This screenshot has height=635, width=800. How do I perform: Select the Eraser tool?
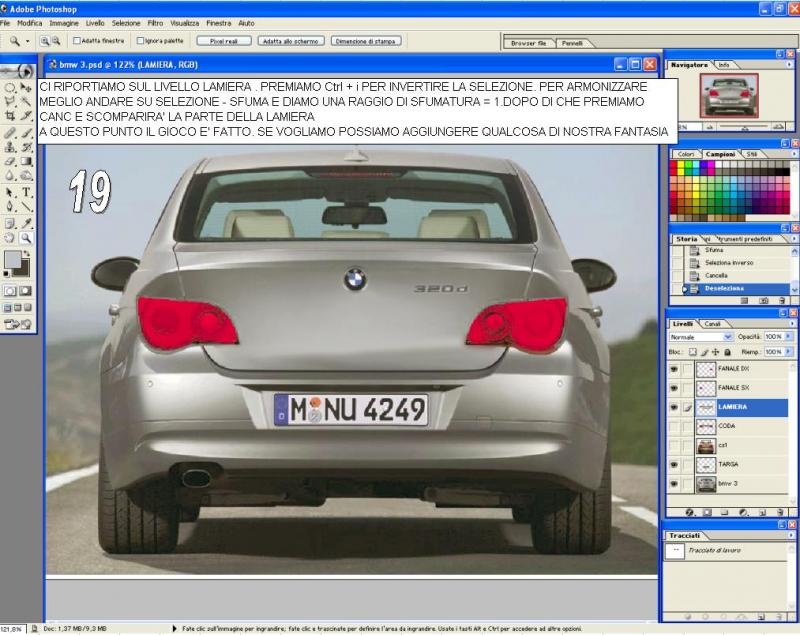click(10, 162)
